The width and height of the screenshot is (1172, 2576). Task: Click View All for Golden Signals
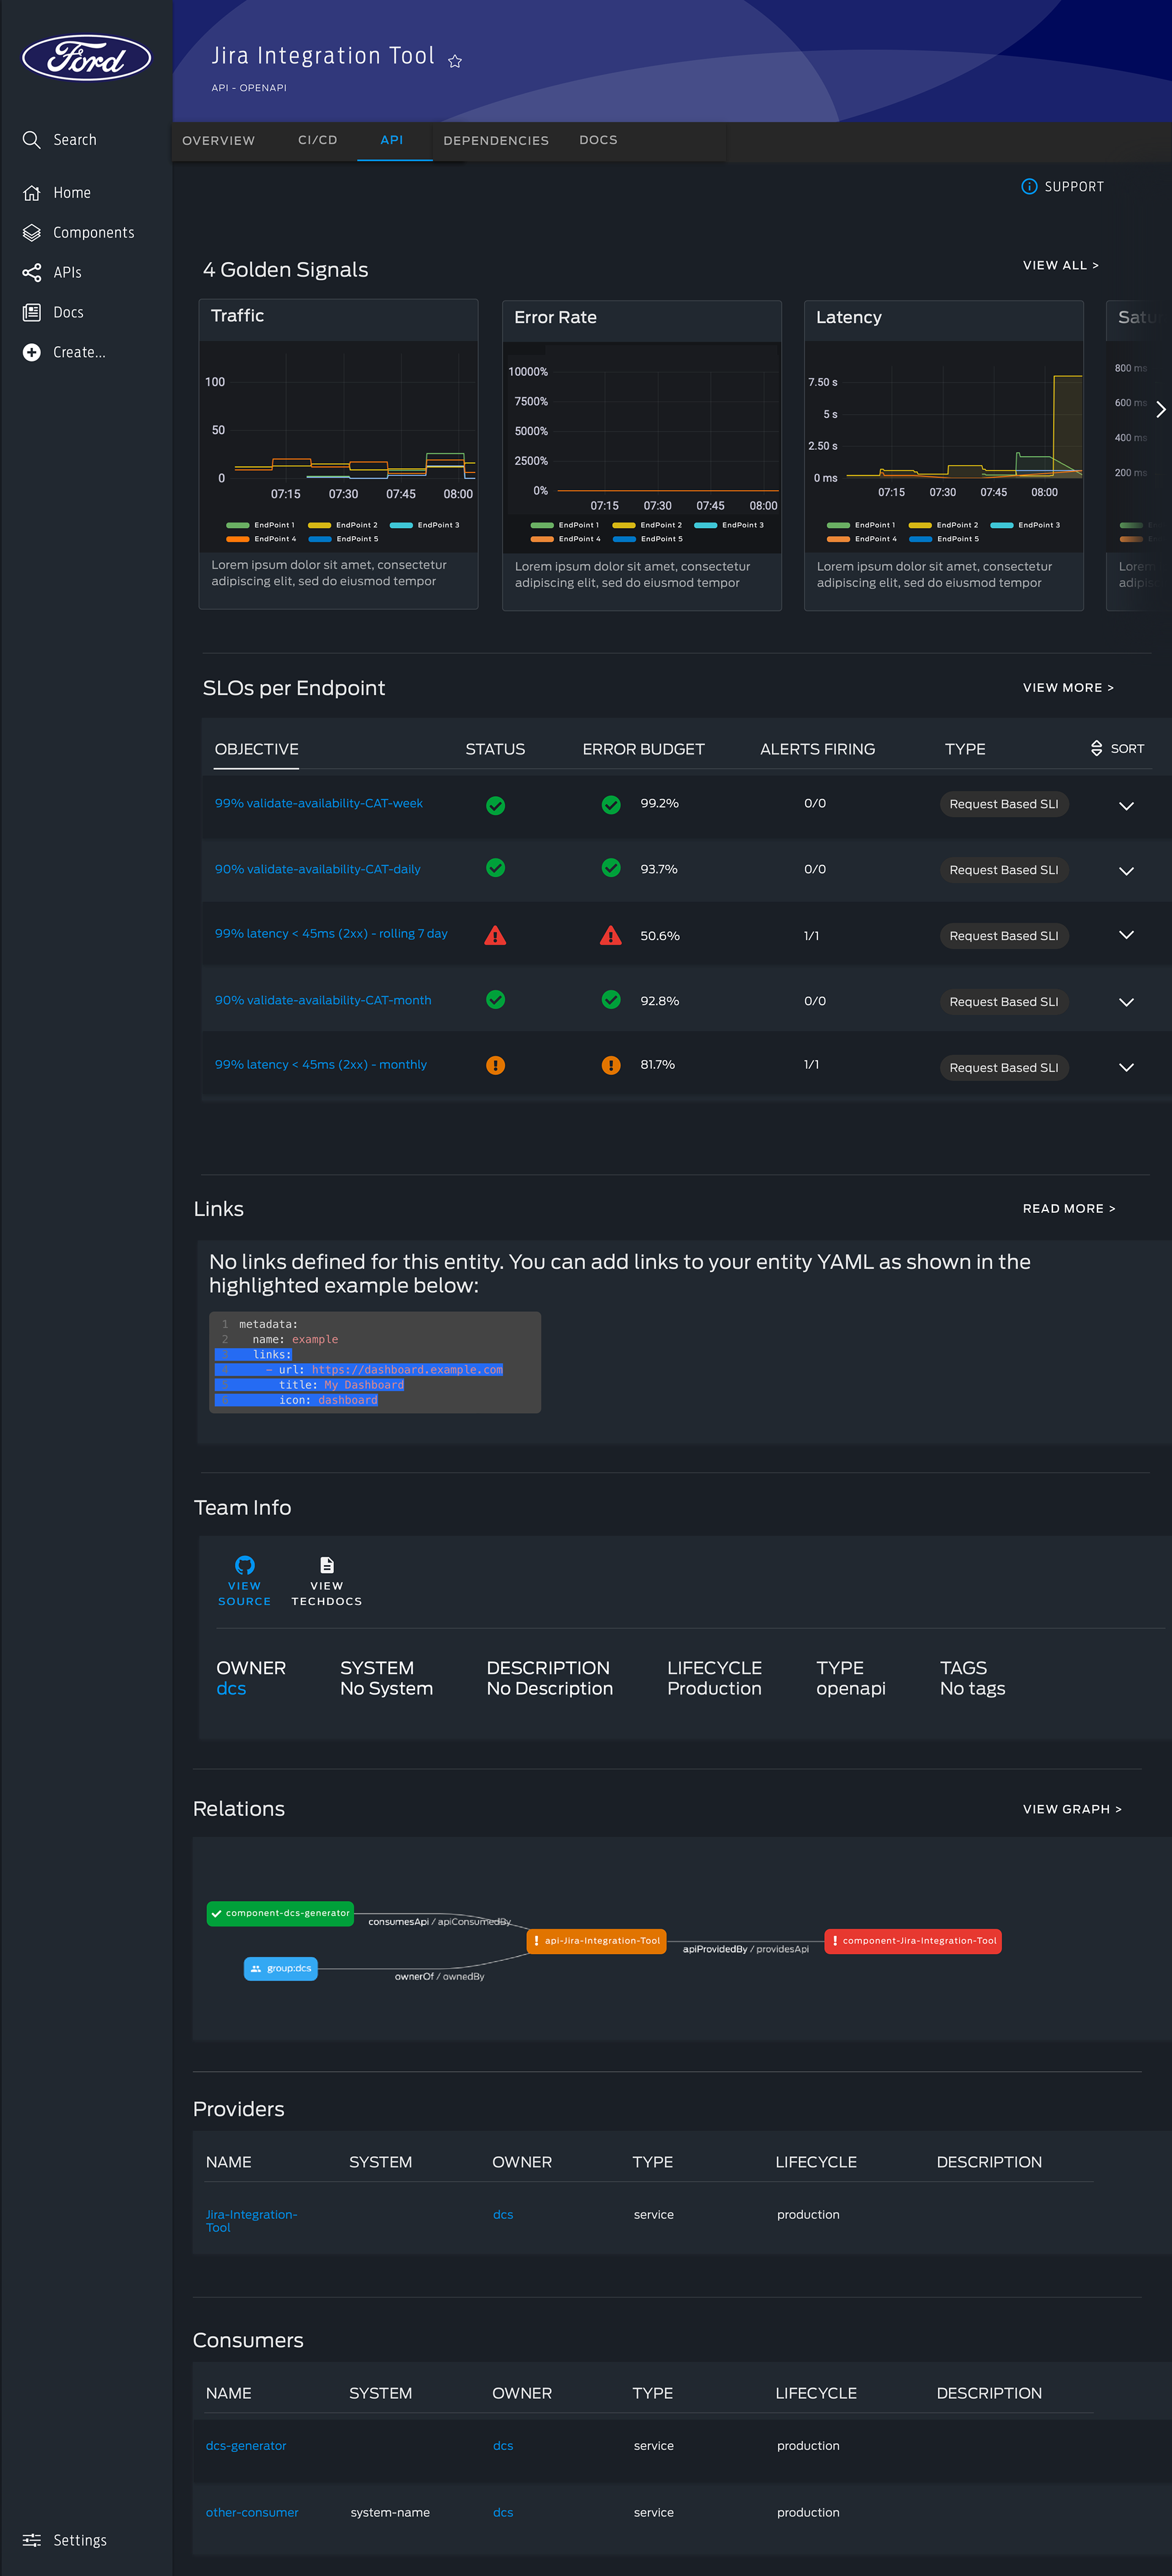[x=1060, y=265]
